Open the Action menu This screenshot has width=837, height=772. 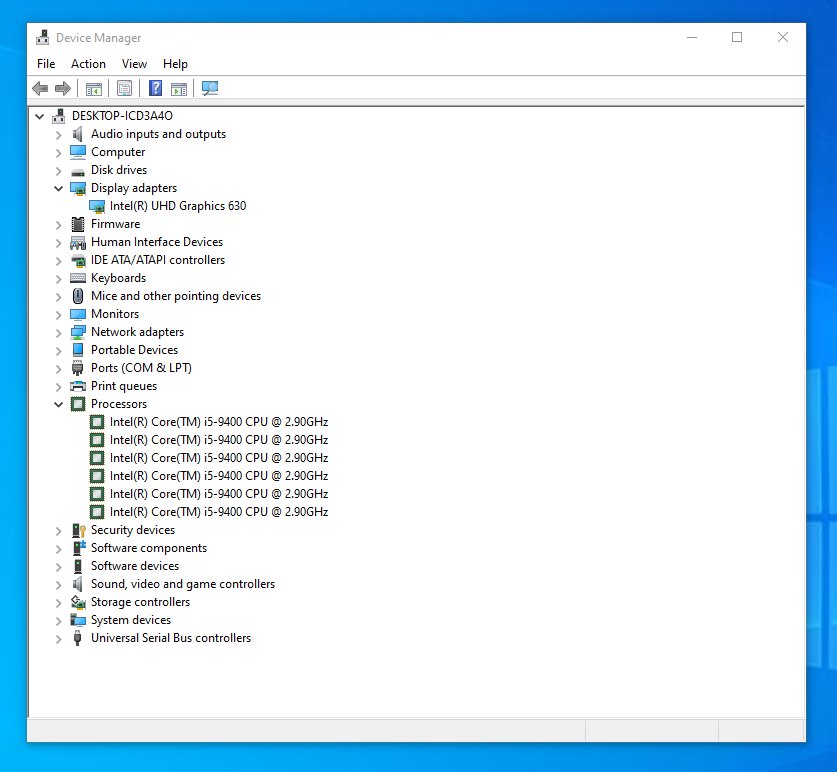point(88,64)
